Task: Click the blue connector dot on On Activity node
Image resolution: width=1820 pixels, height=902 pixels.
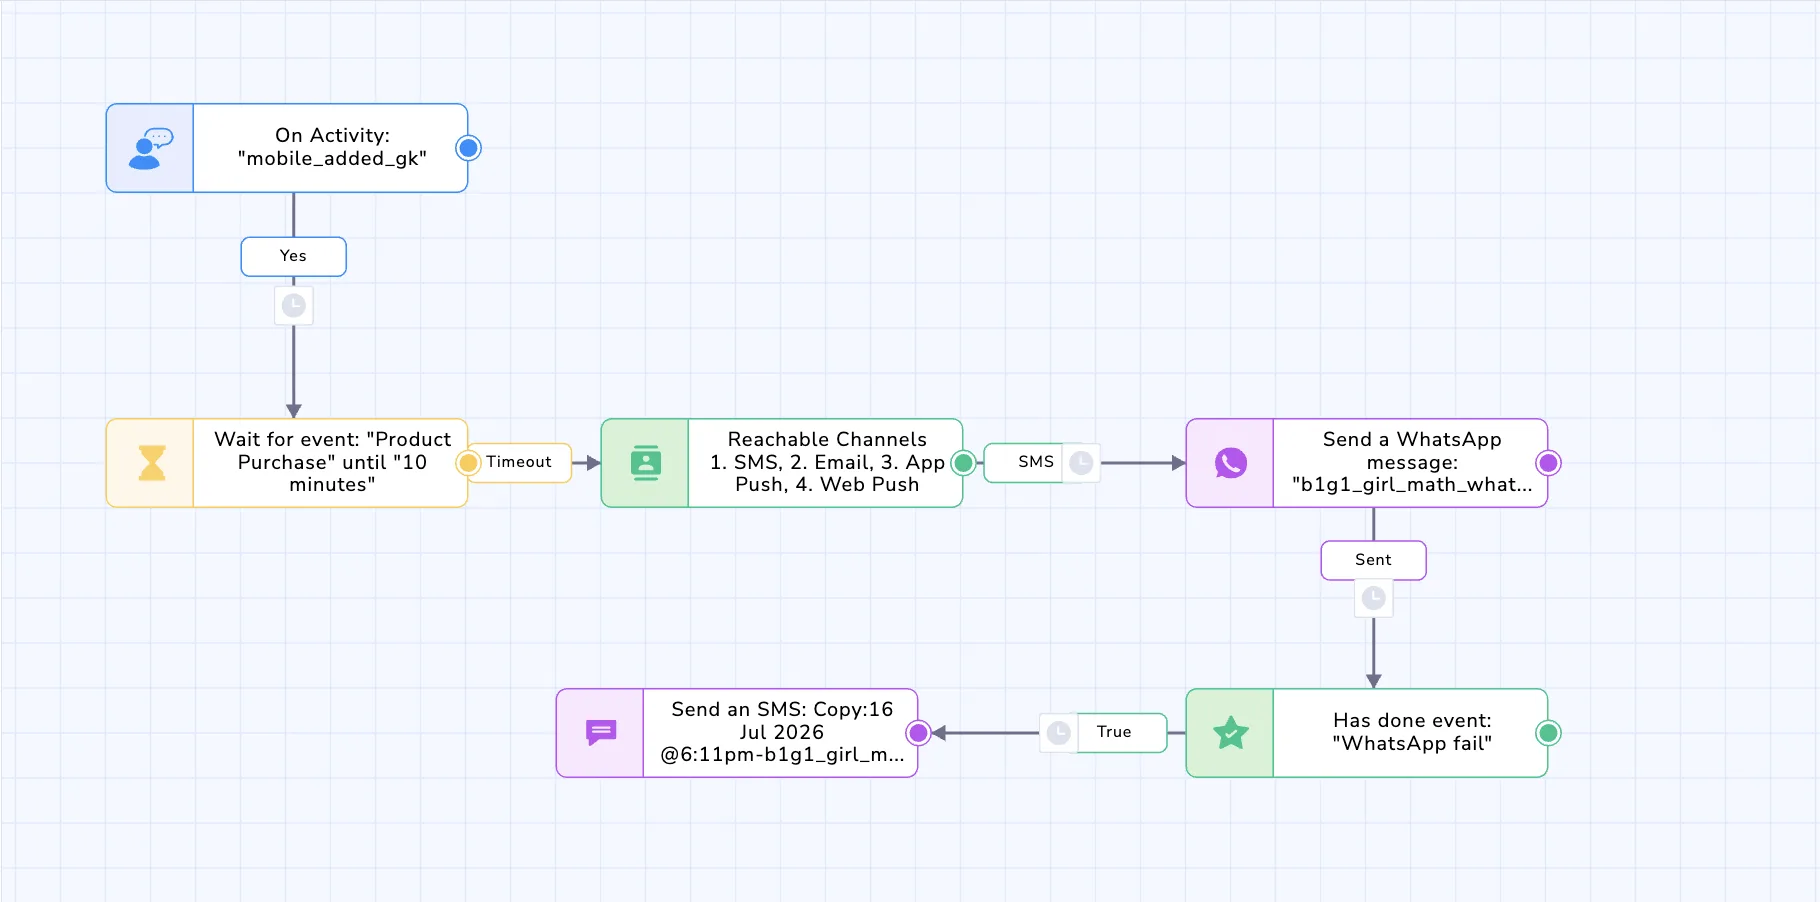Action: [x=468, y=148]
